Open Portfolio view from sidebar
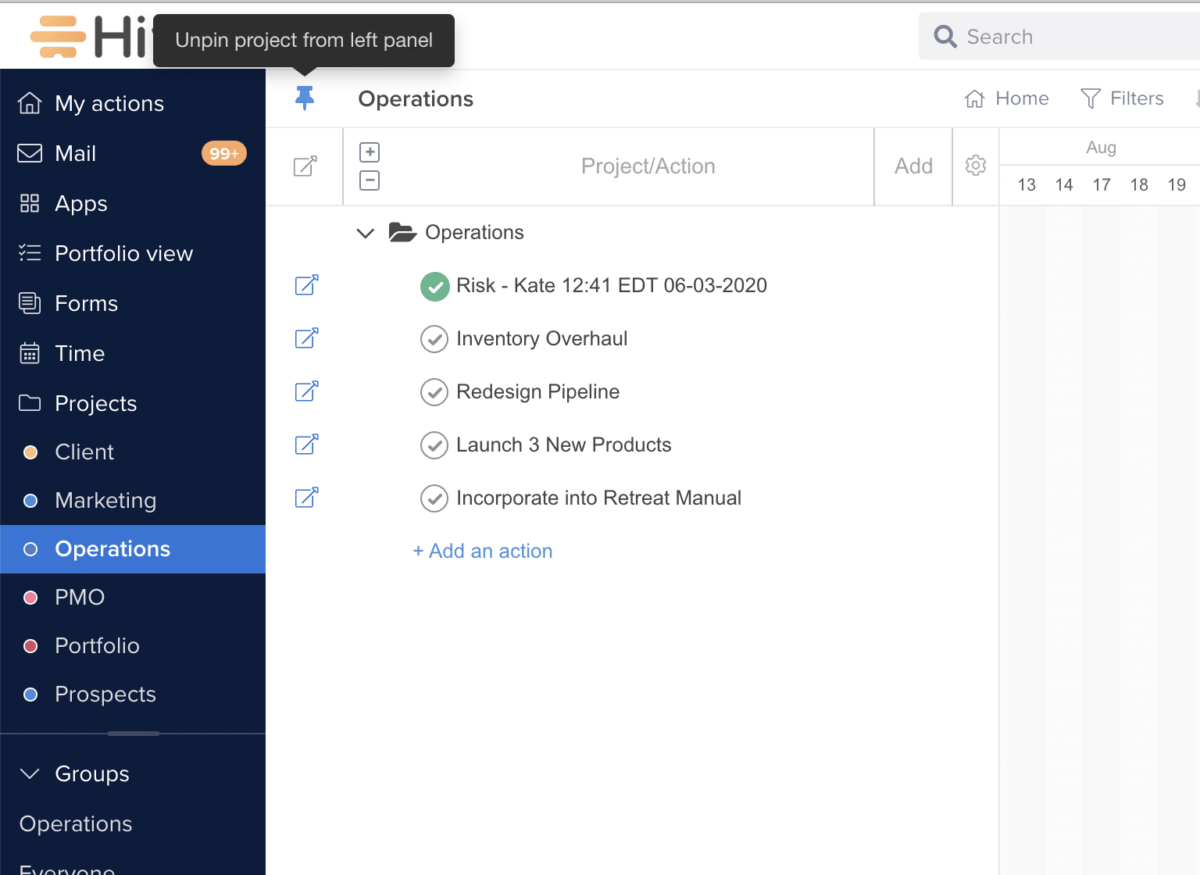 tap(123, 253)
